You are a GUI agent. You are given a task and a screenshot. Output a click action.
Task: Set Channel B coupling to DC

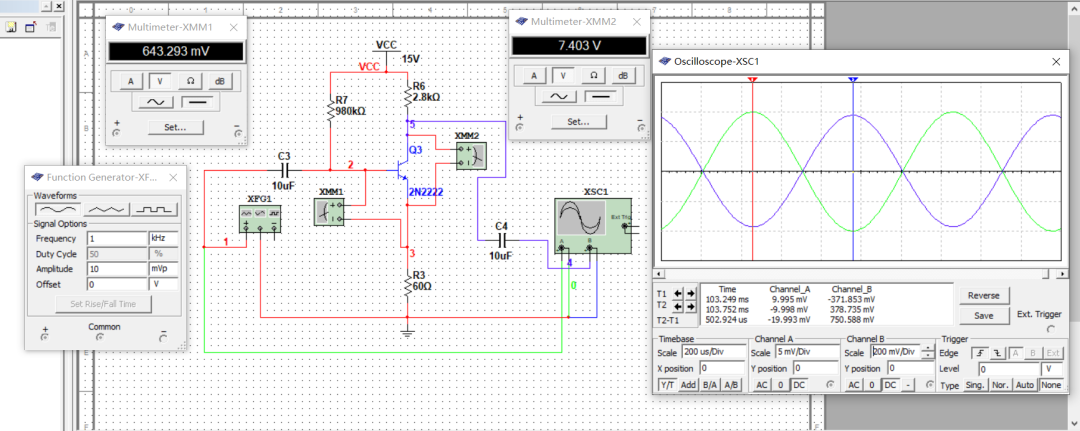click(x=890, y=385)
